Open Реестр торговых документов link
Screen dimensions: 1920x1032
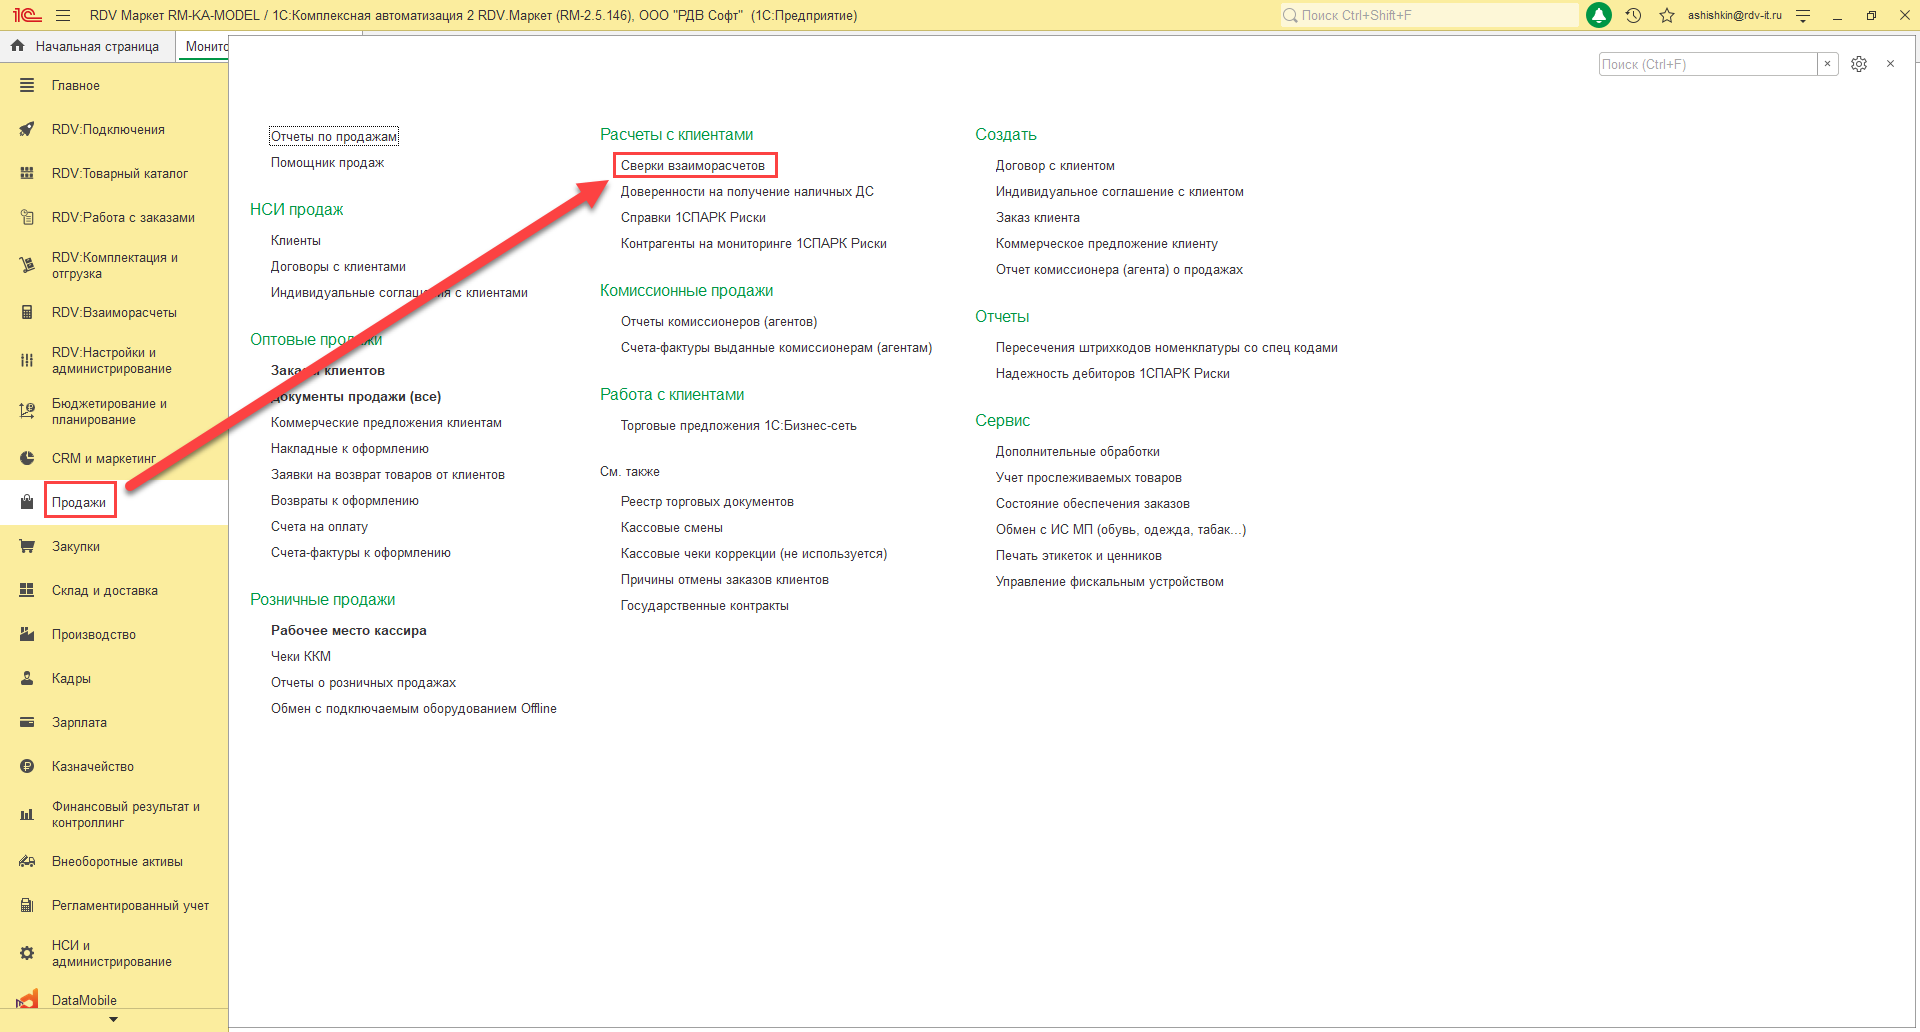707,502
